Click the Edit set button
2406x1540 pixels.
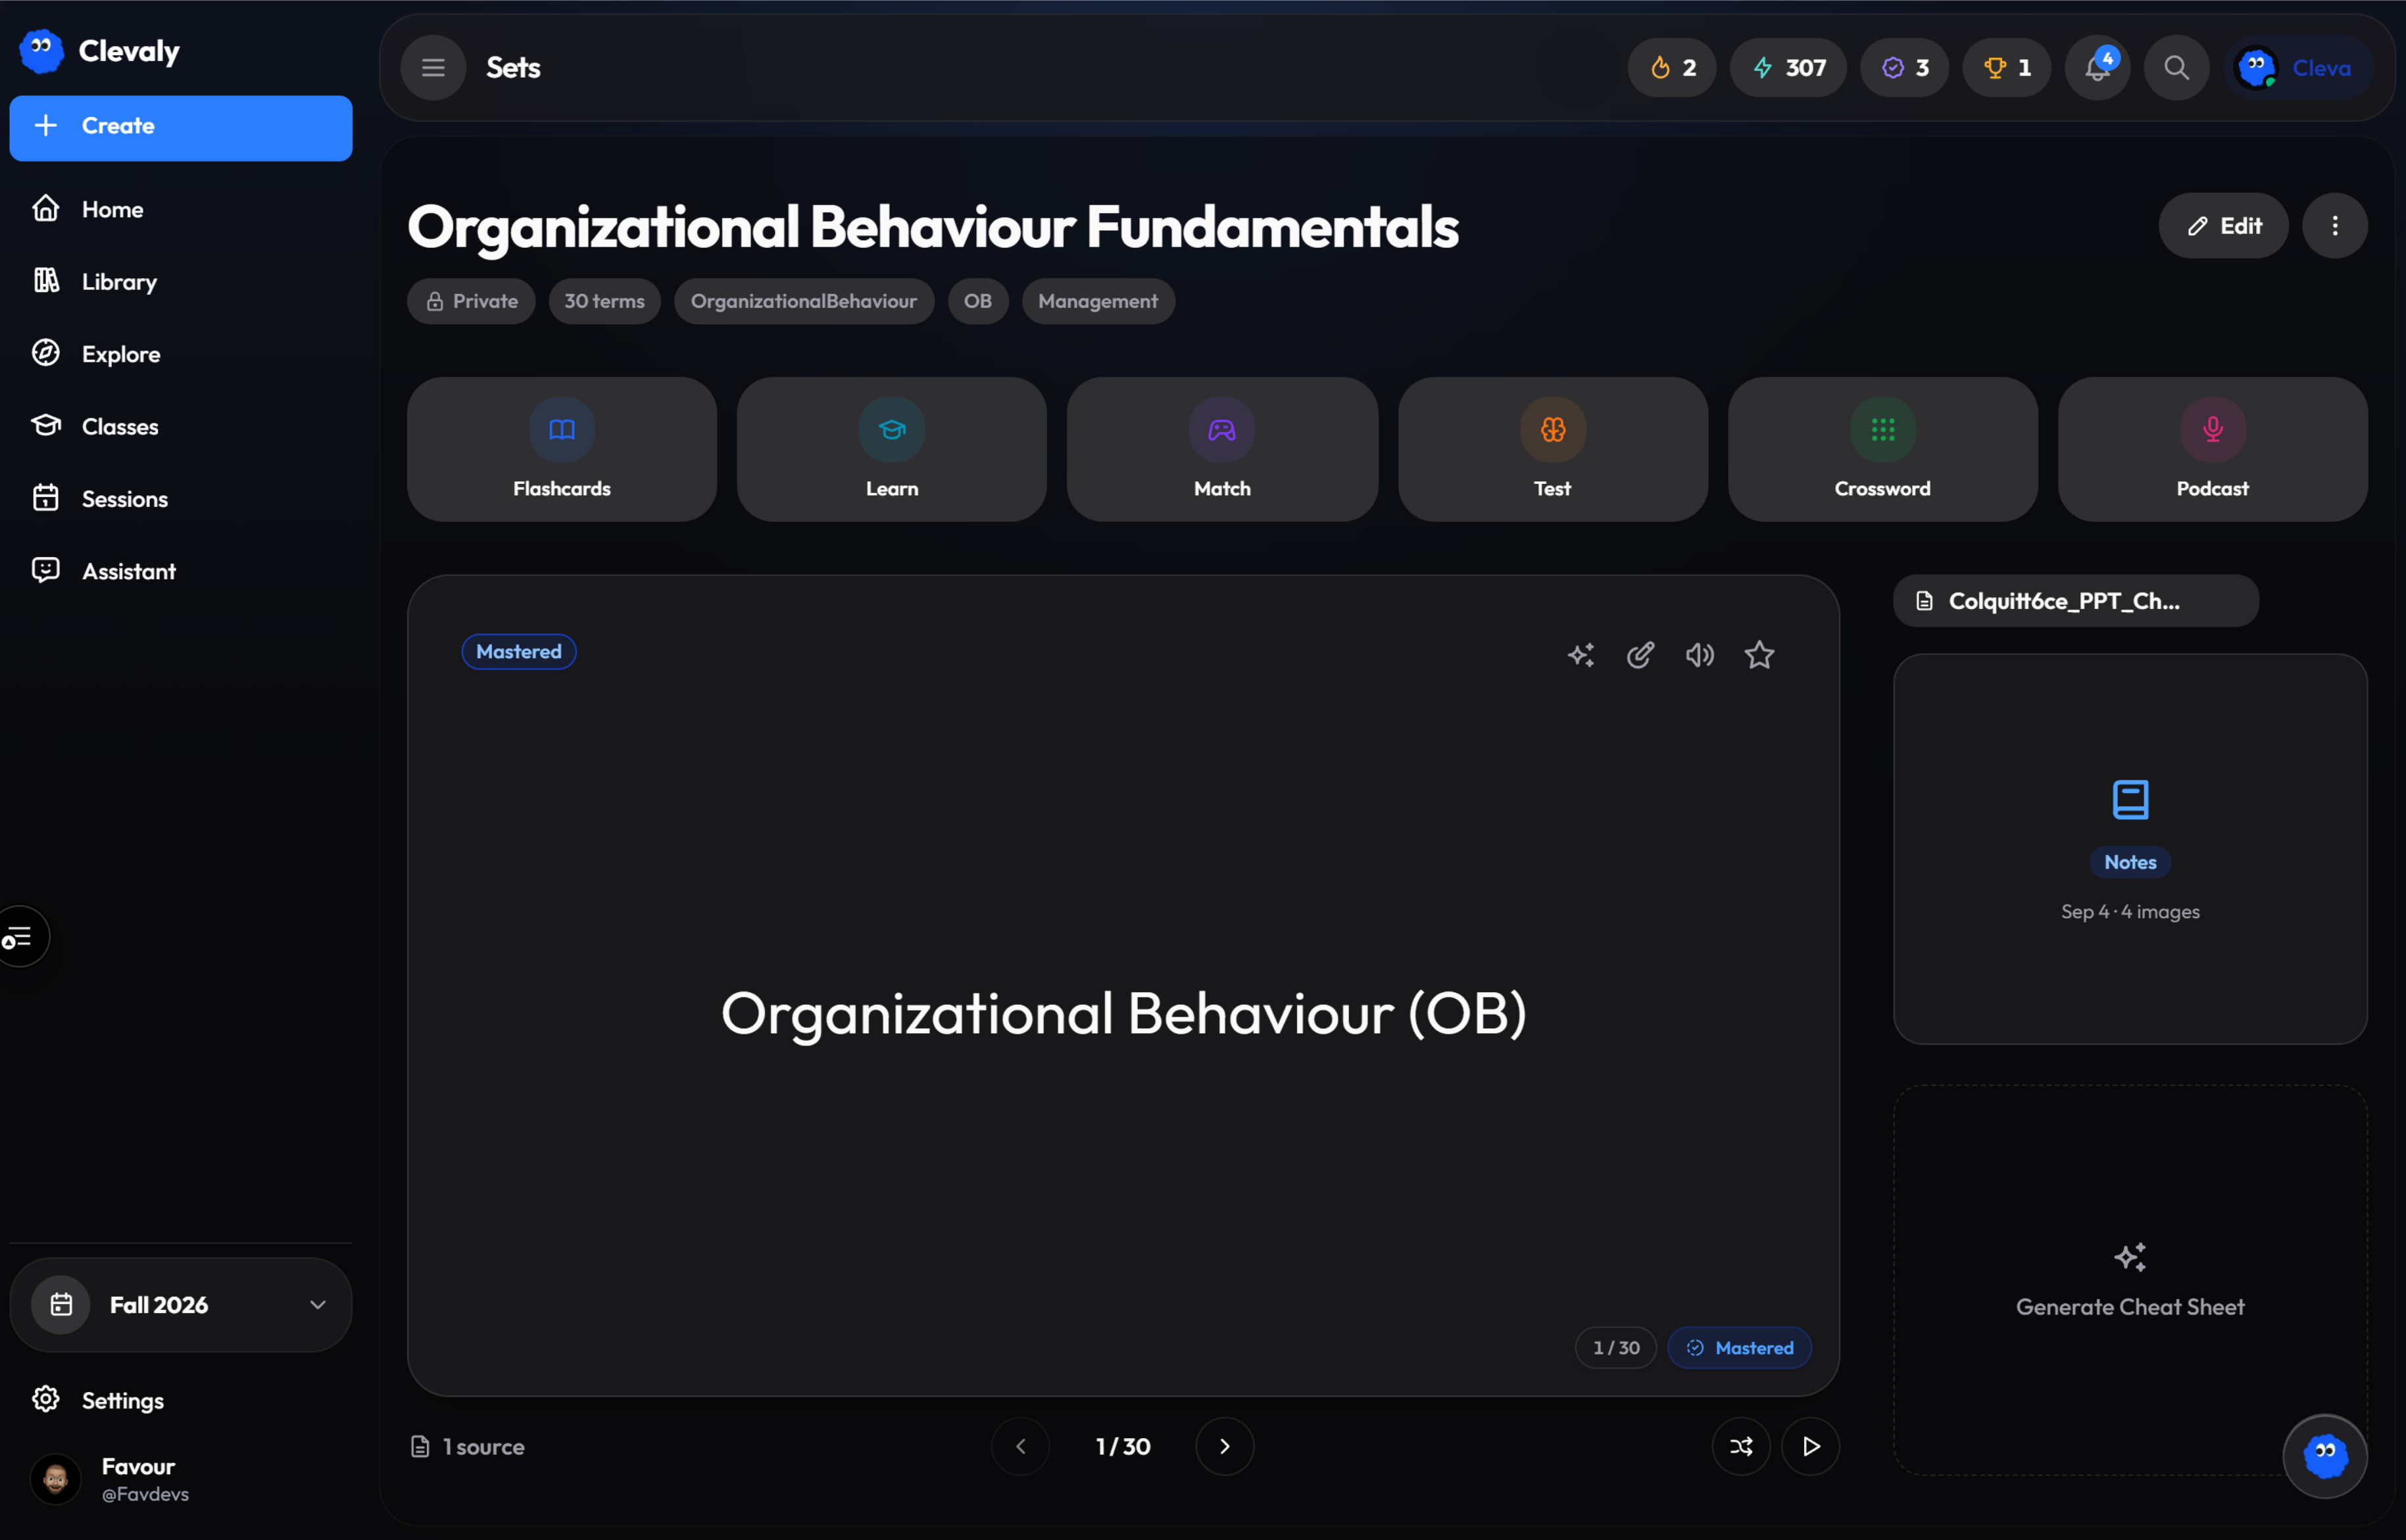[2223, 226]
